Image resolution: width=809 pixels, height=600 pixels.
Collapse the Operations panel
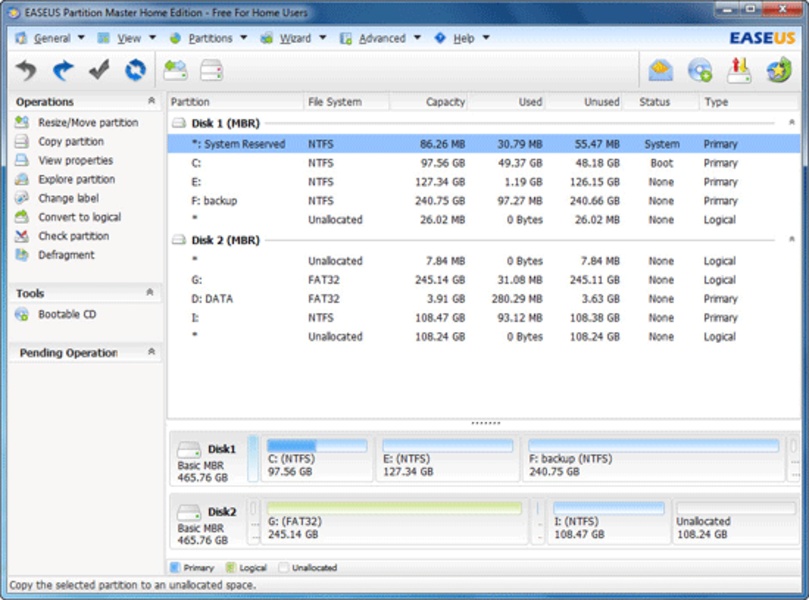click(x=151, y=101)
